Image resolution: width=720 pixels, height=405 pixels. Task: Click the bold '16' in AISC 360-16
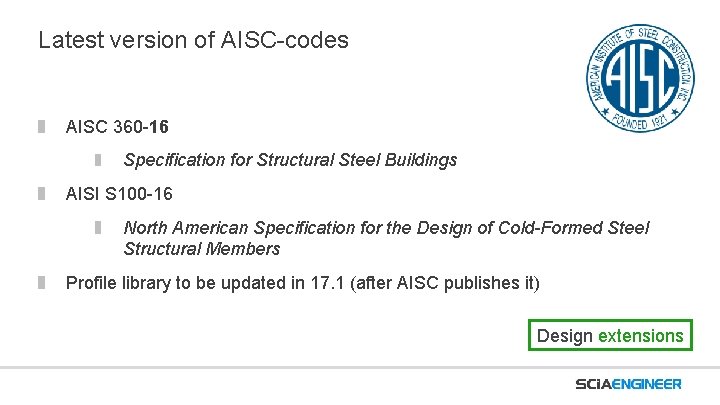coord(158,127)
